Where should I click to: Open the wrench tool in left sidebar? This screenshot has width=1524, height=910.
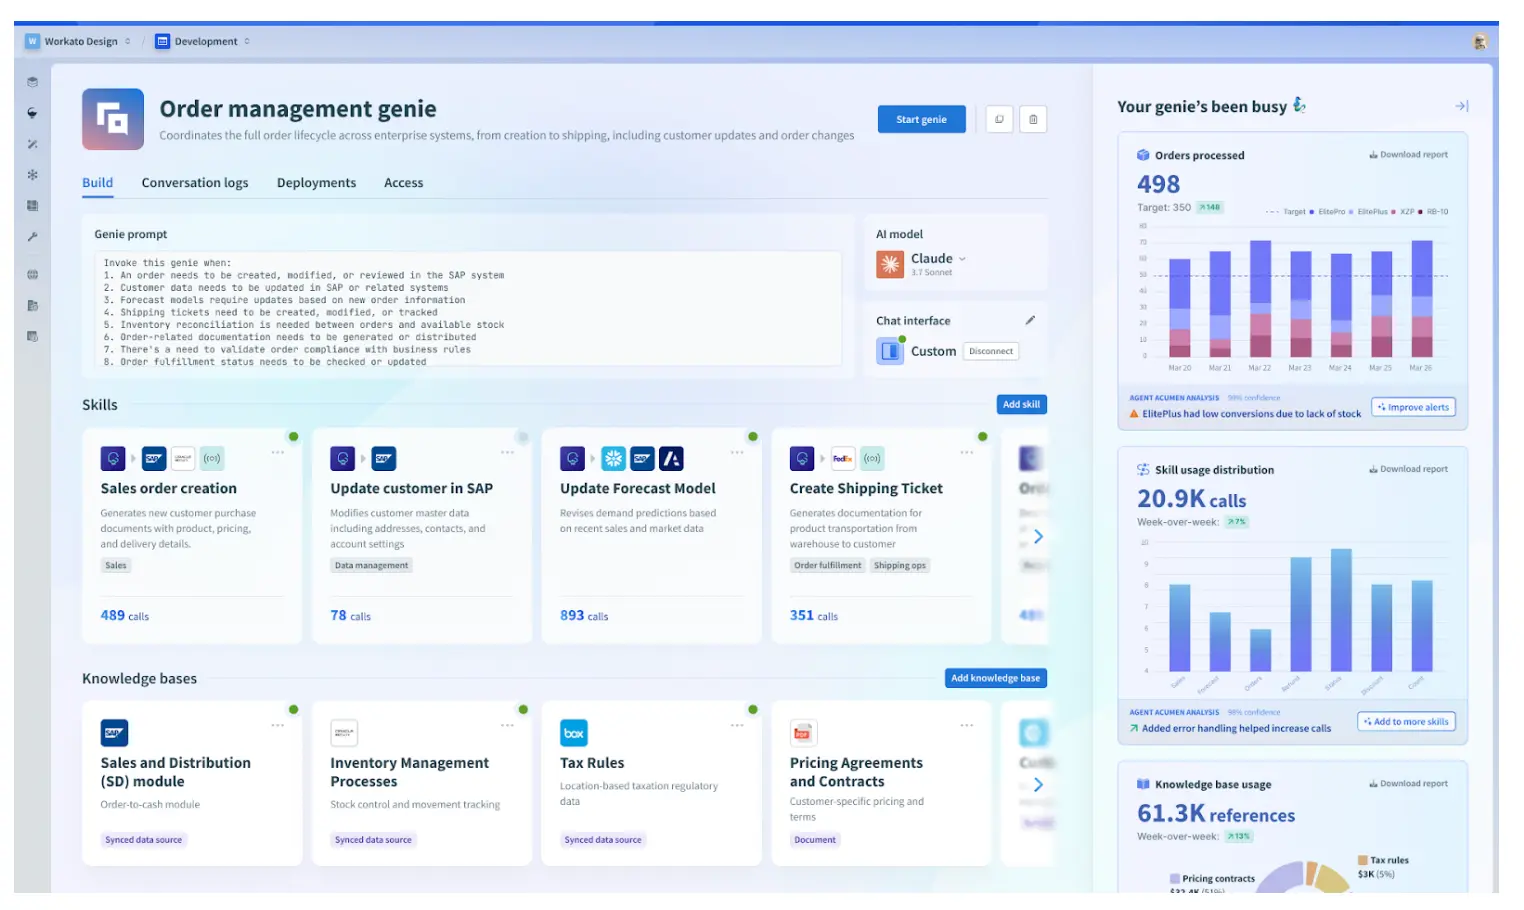tap(31, 236)
